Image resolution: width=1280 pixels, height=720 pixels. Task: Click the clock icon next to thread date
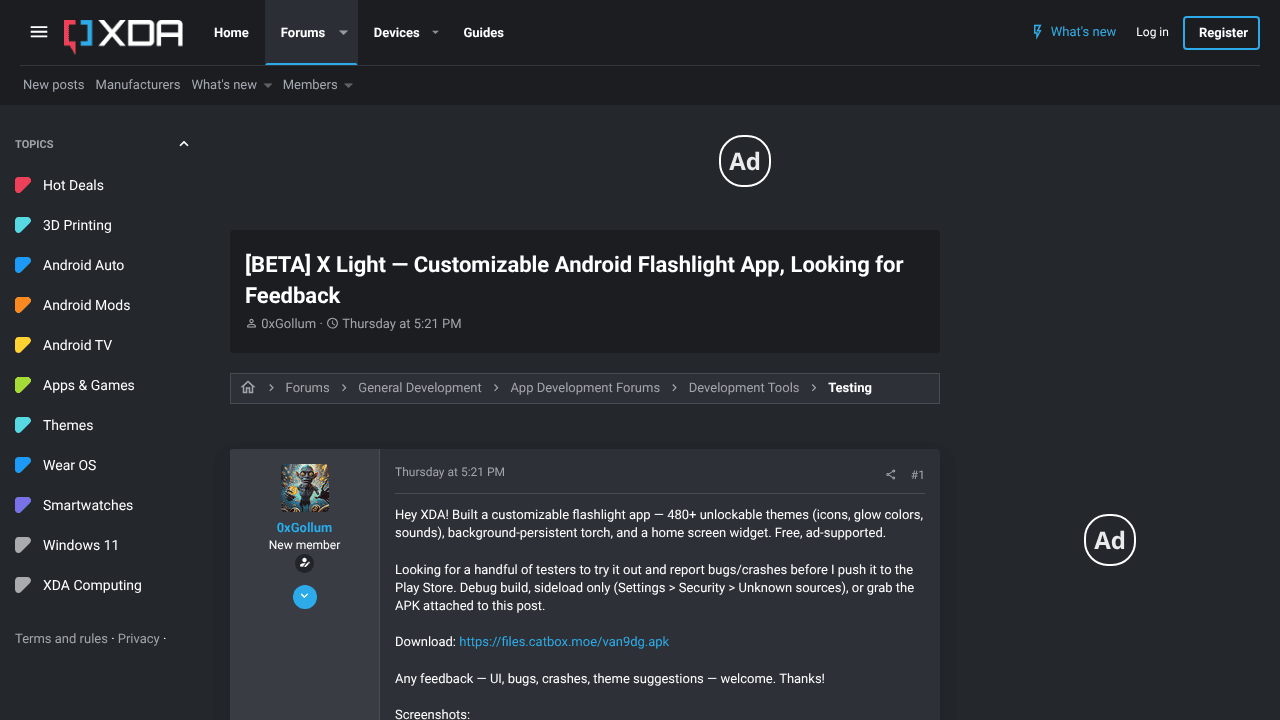(333, 324)
